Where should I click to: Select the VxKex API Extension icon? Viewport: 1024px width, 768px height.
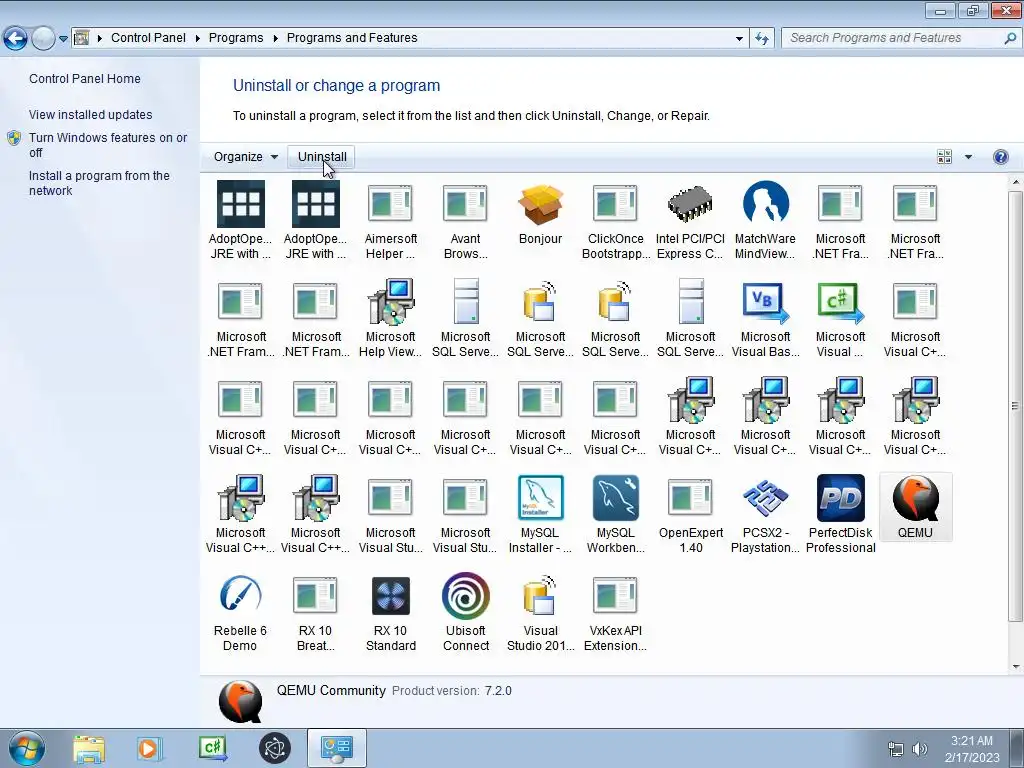[x=615, y=596]
